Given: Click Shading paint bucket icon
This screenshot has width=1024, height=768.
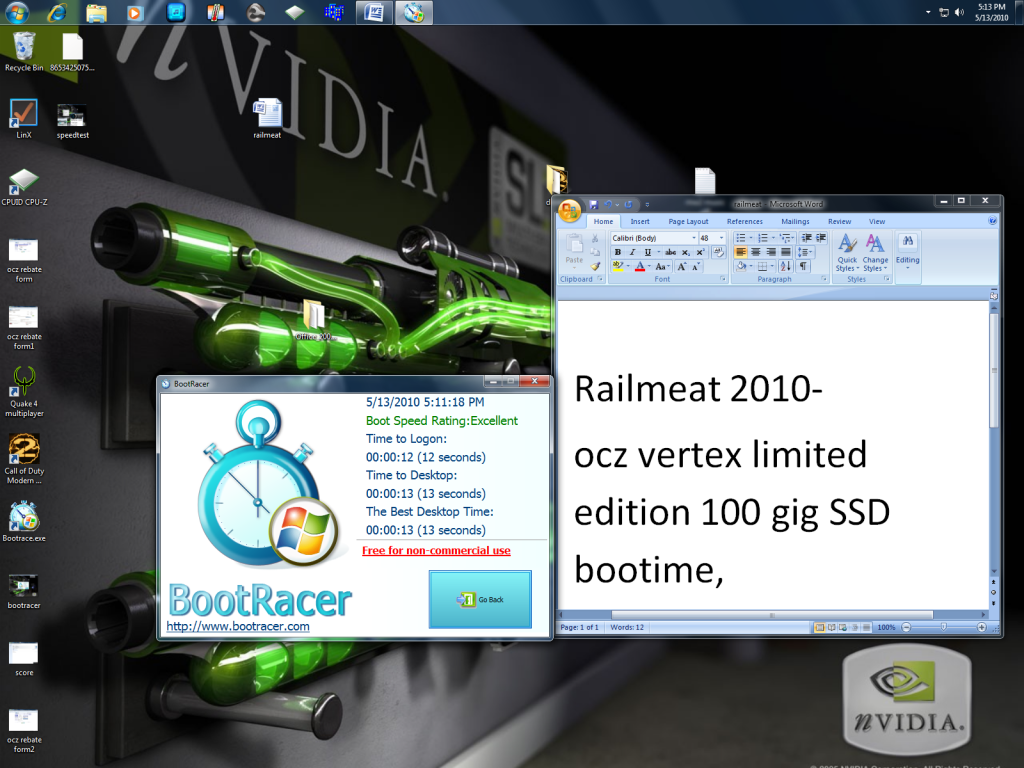Looking at the screenshot, I should 741,266.
